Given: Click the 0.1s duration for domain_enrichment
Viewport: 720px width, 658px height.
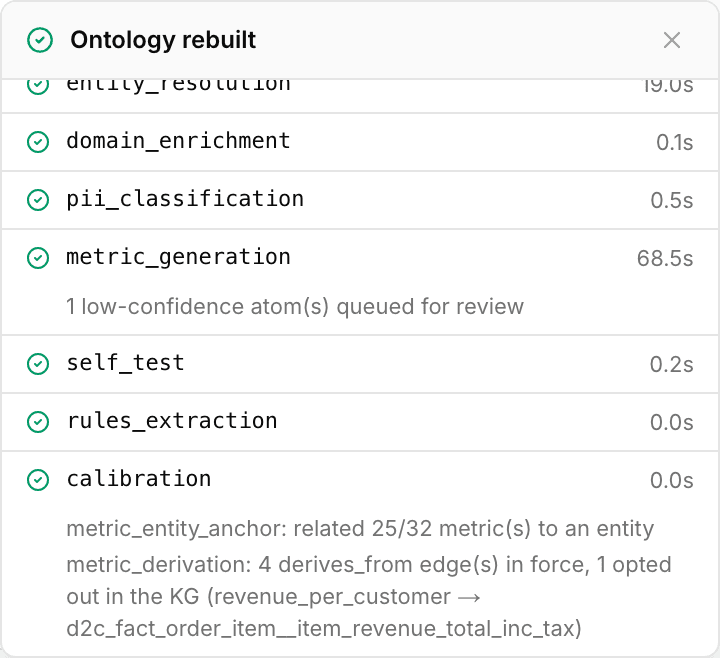Looking at the screenshot, I should [674, 142].
